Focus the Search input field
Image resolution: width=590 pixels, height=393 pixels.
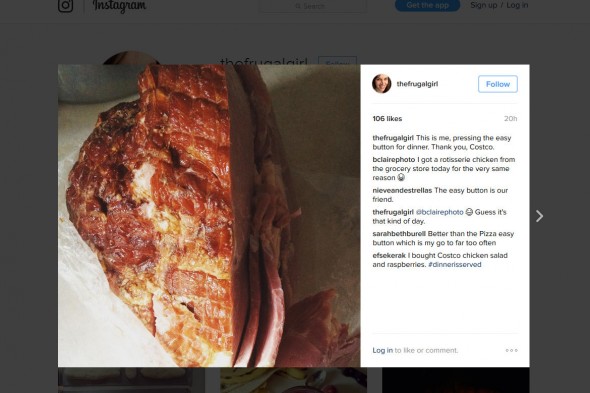pos(312,6)
